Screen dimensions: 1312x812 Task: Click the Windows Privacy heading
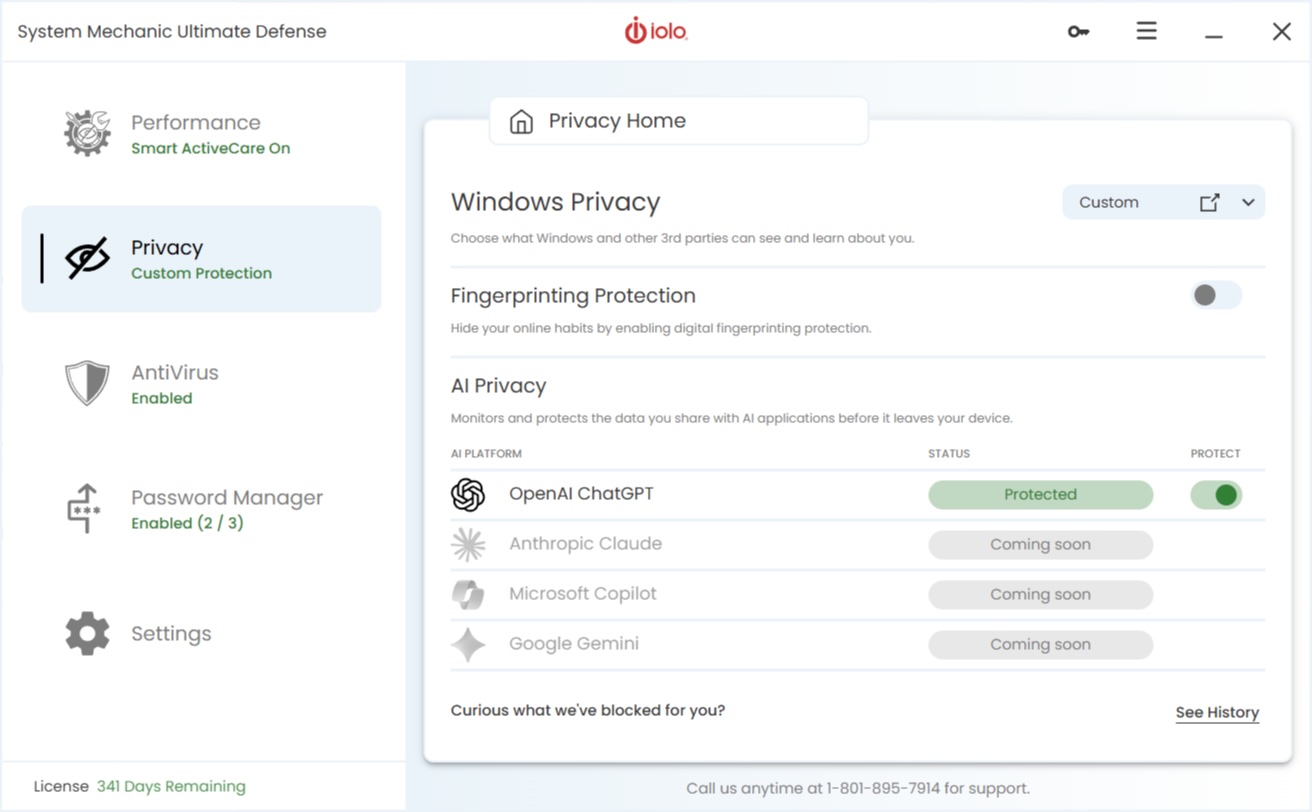point(555,202)
